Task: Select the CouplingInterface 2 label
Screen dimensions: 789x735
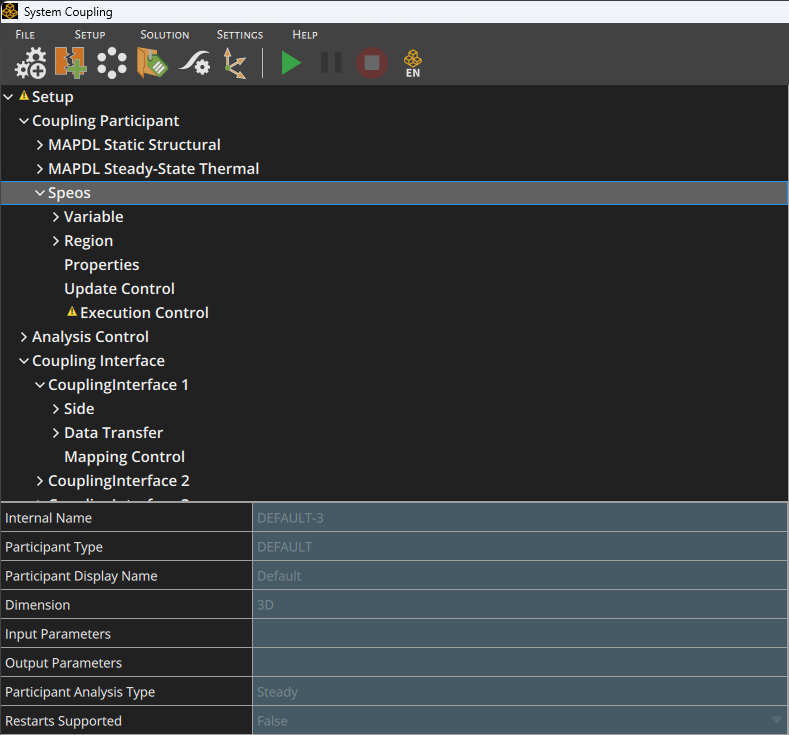Action: pyautogui.click(x=119, y=481)
